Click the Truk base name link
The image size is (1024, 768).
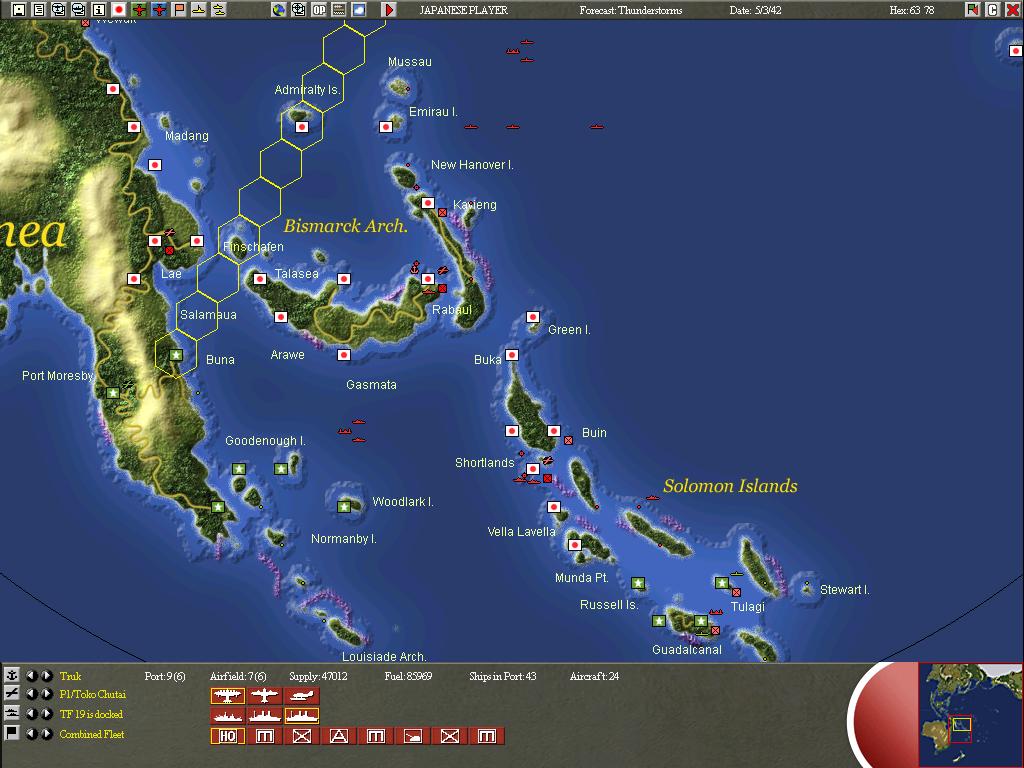tap(69, 676)
